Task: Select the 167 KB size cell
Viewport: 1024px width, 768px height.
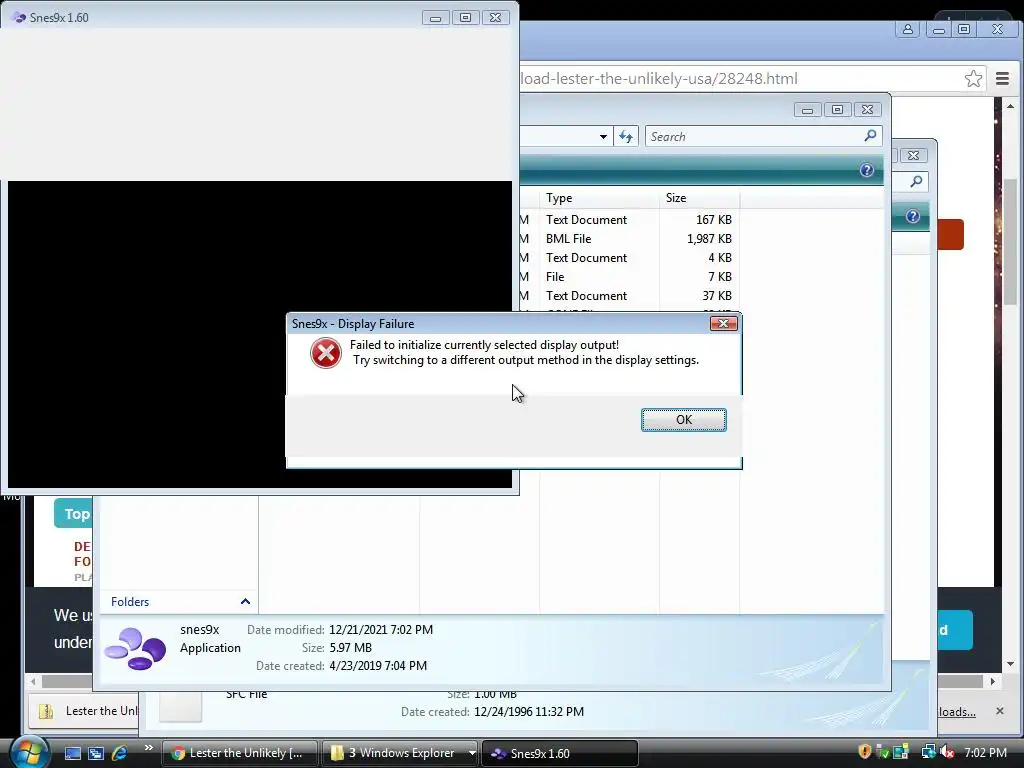Action: pyautogui.click(x=713, y=220)
